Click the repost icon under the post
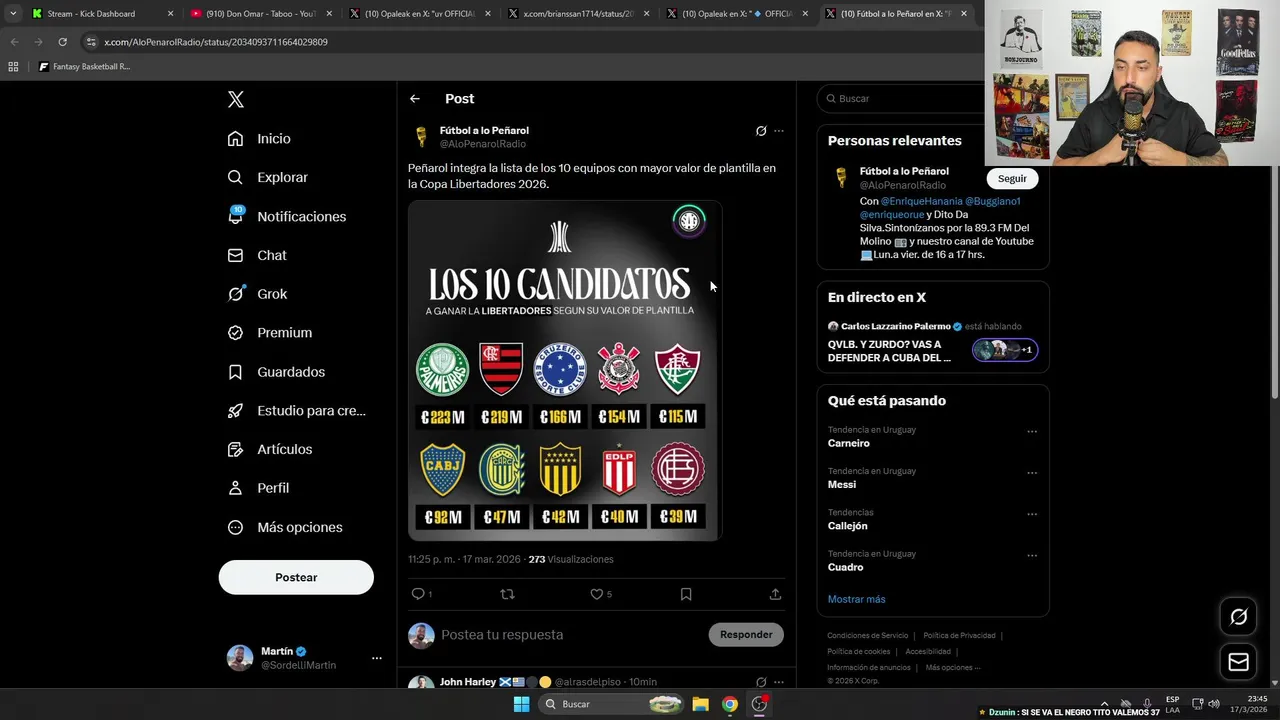The image size is (1280, 720). [x=507, y=594]
